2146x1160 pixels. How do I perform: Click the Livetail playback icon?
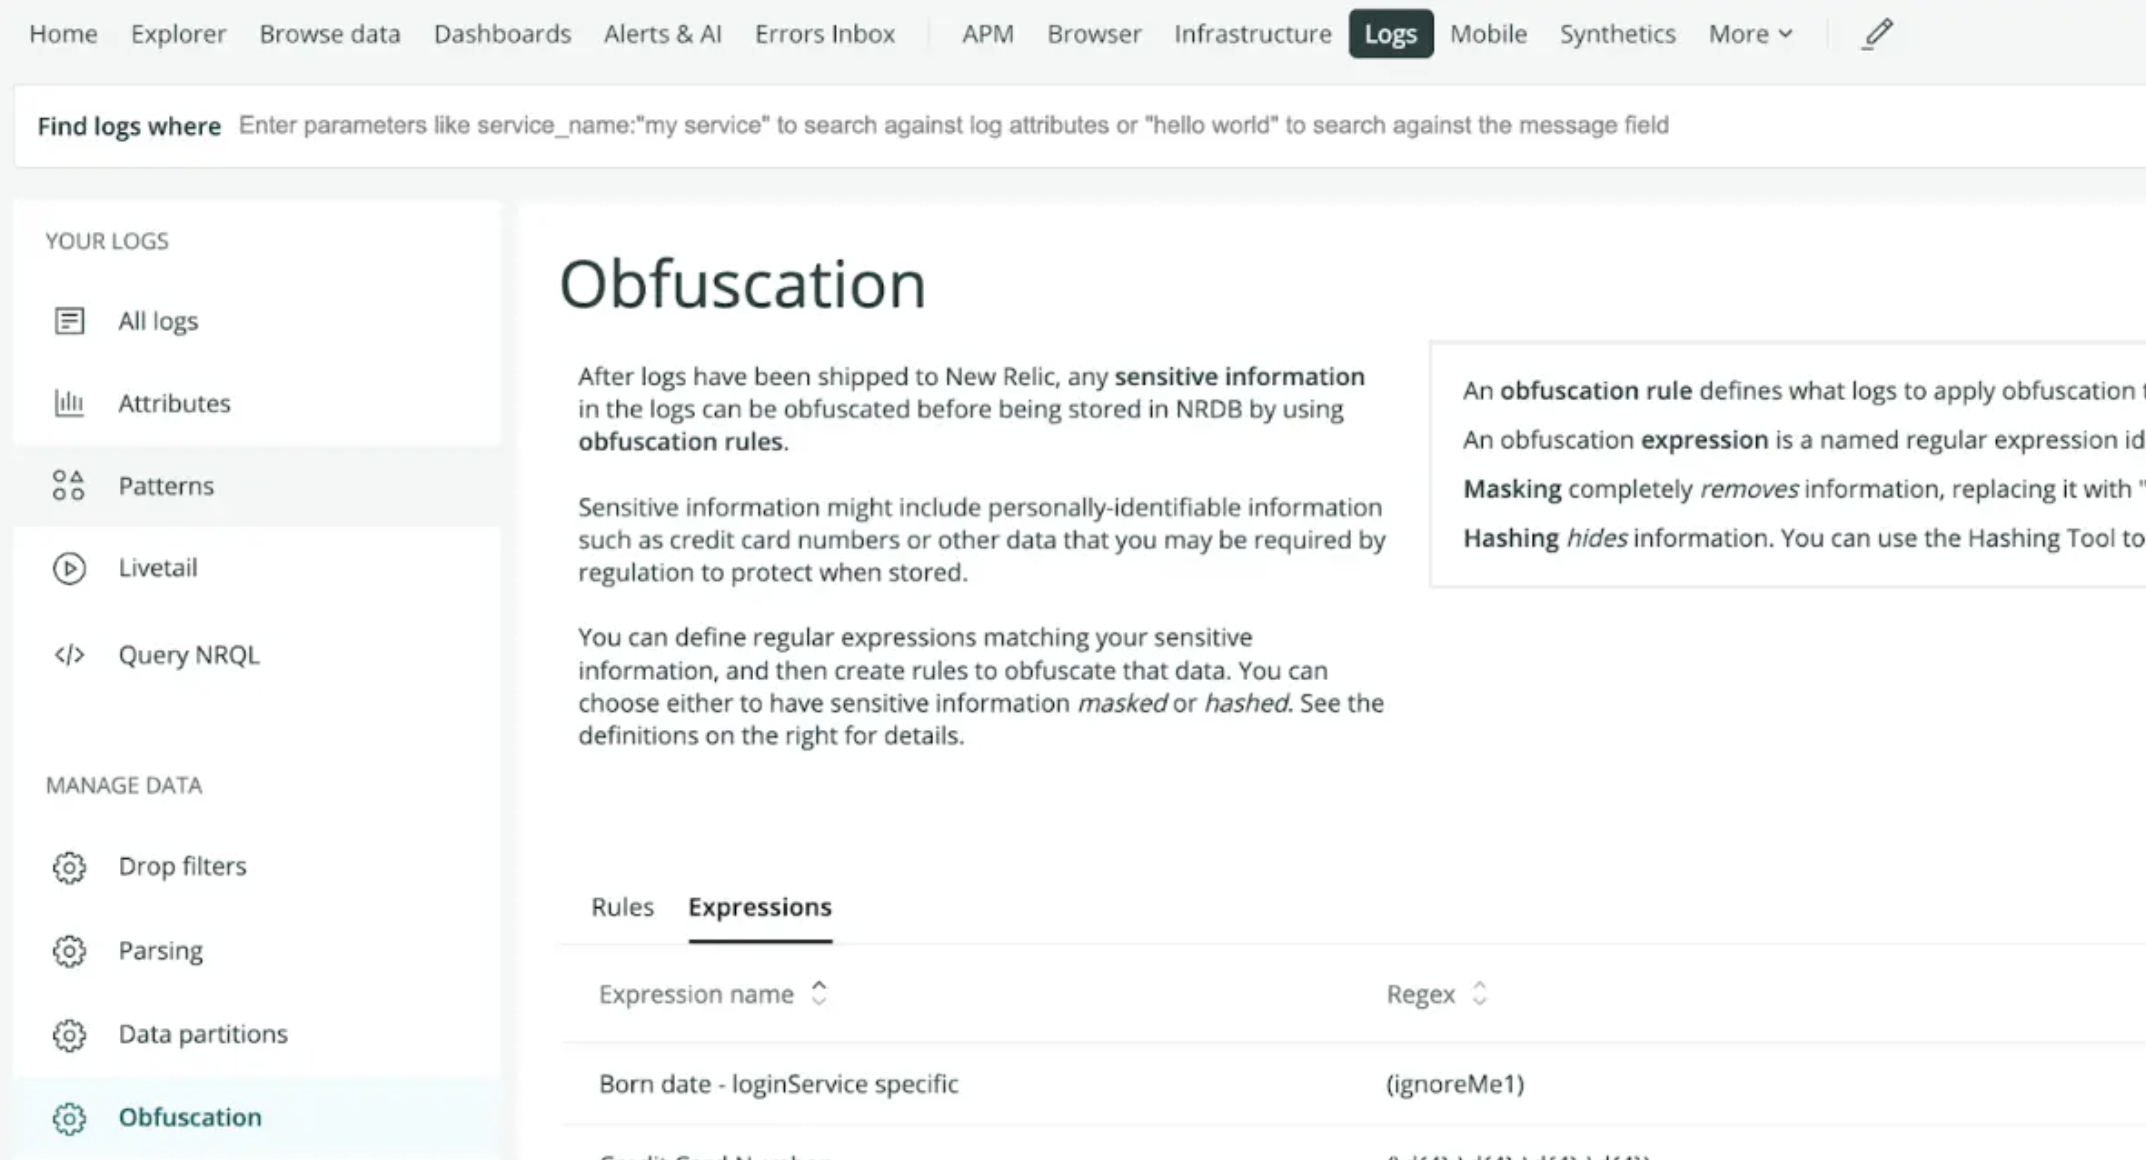[x=69, y=567]
